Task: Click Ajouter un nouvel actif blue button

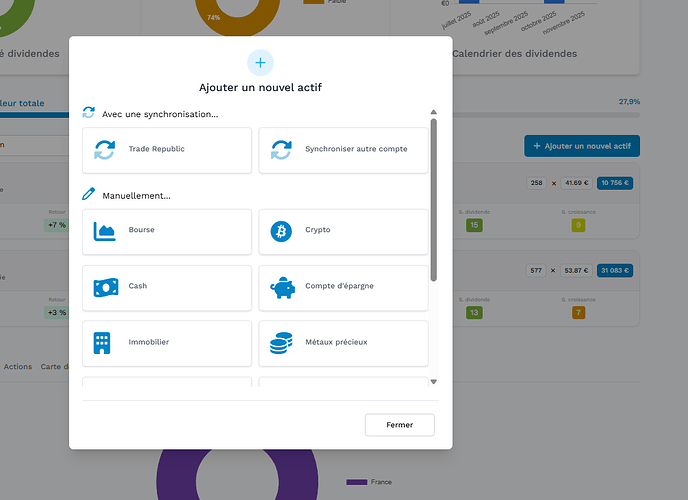Action: [582, 146]
